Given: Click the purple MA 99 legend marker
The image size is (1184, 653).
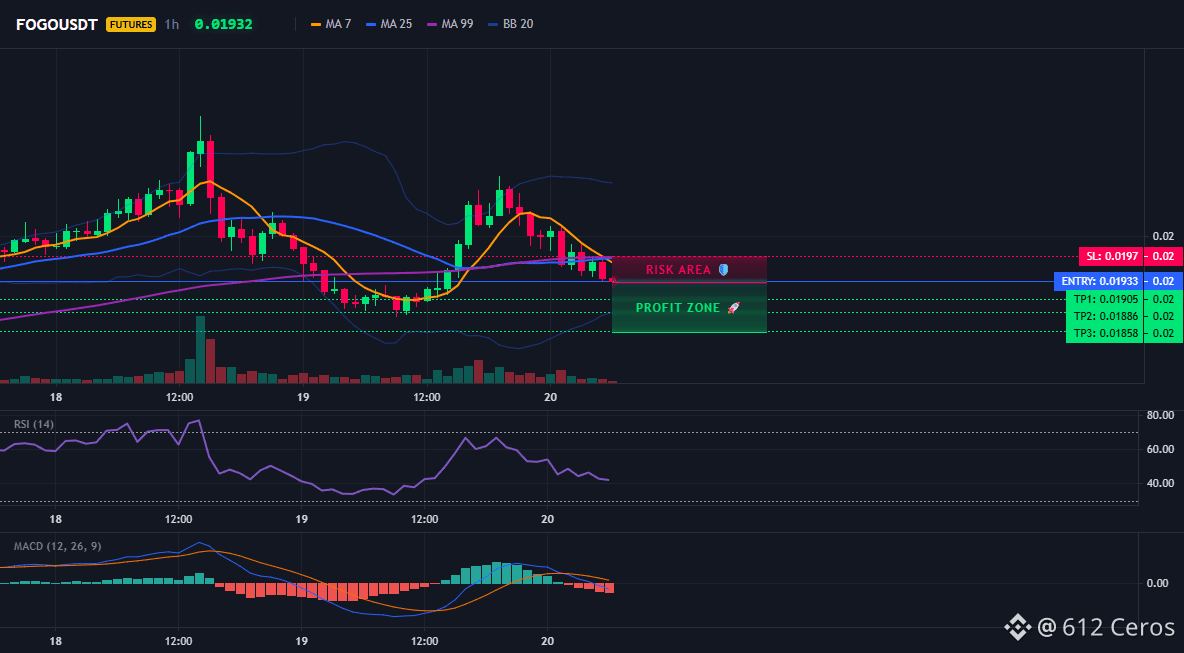Looking at the screenshot, I should 433,24.
